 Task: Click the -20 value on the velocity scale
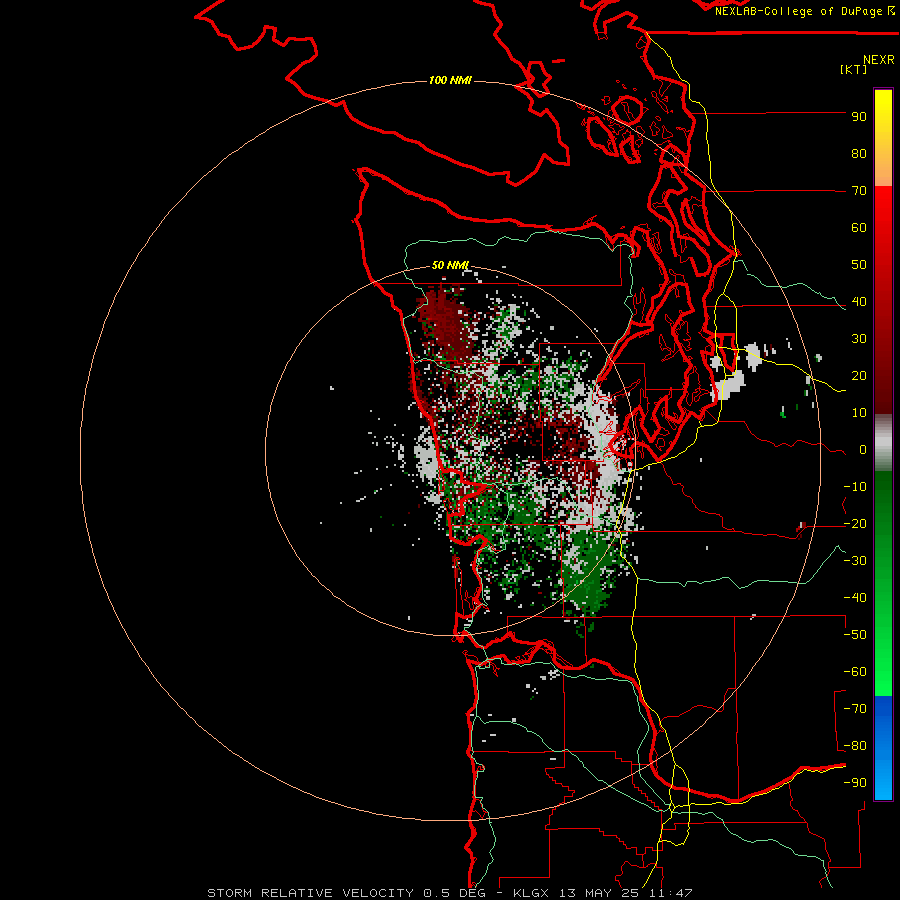click(x=855, y=524)
